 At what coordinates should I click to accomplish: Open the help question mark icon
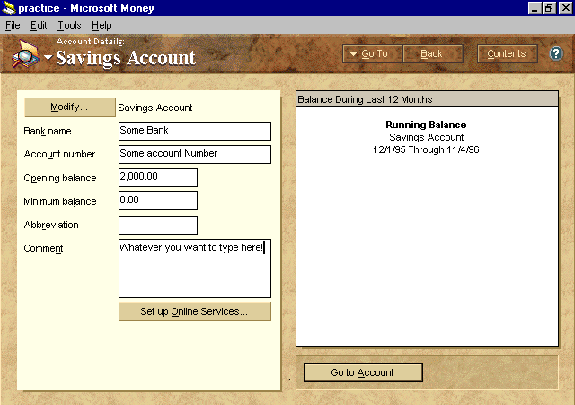tap(556, 54)
